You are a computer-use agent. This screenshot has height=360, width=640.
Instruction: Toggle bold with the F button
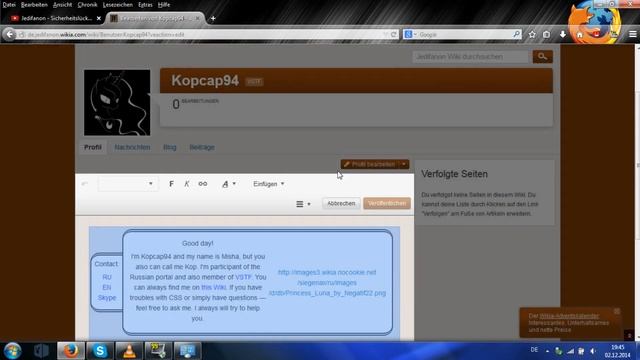coord(171,184)
